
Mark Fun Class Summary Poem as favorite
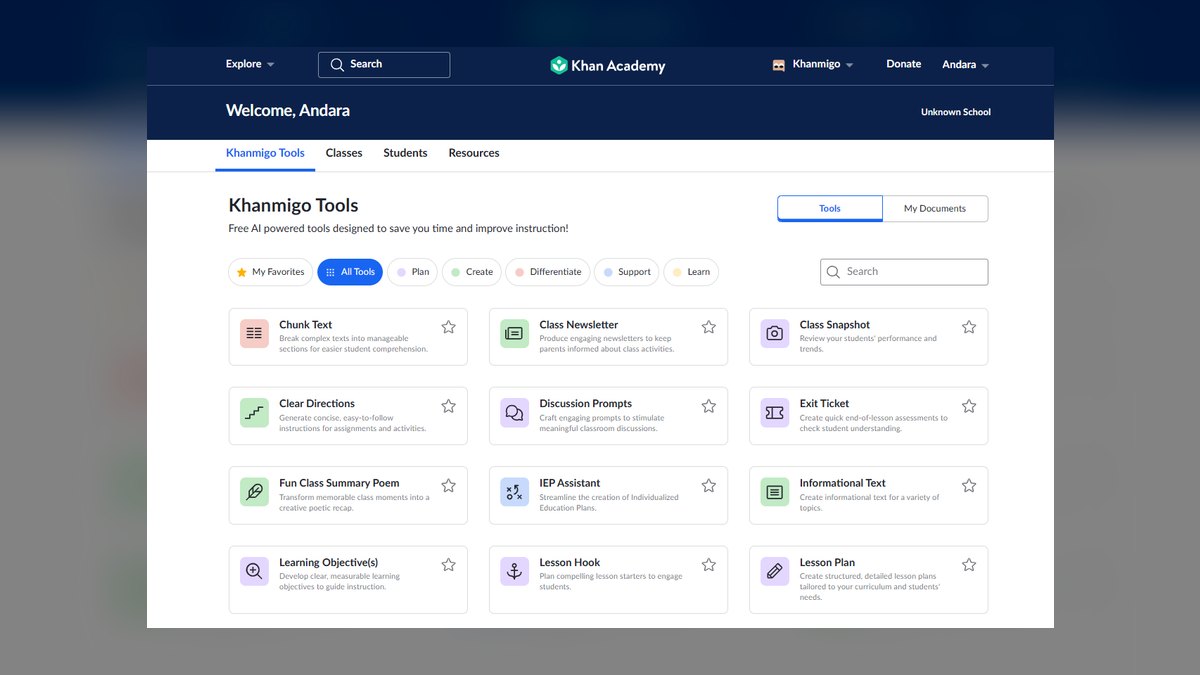coord(448,485)
